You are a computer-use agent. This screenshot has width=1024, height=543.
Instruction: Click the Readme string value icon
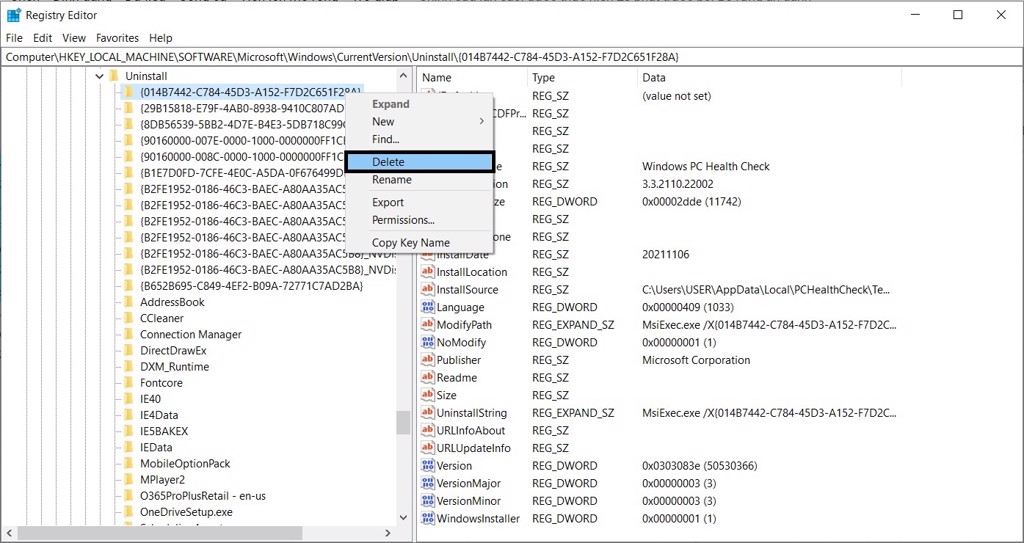point(428,378)
